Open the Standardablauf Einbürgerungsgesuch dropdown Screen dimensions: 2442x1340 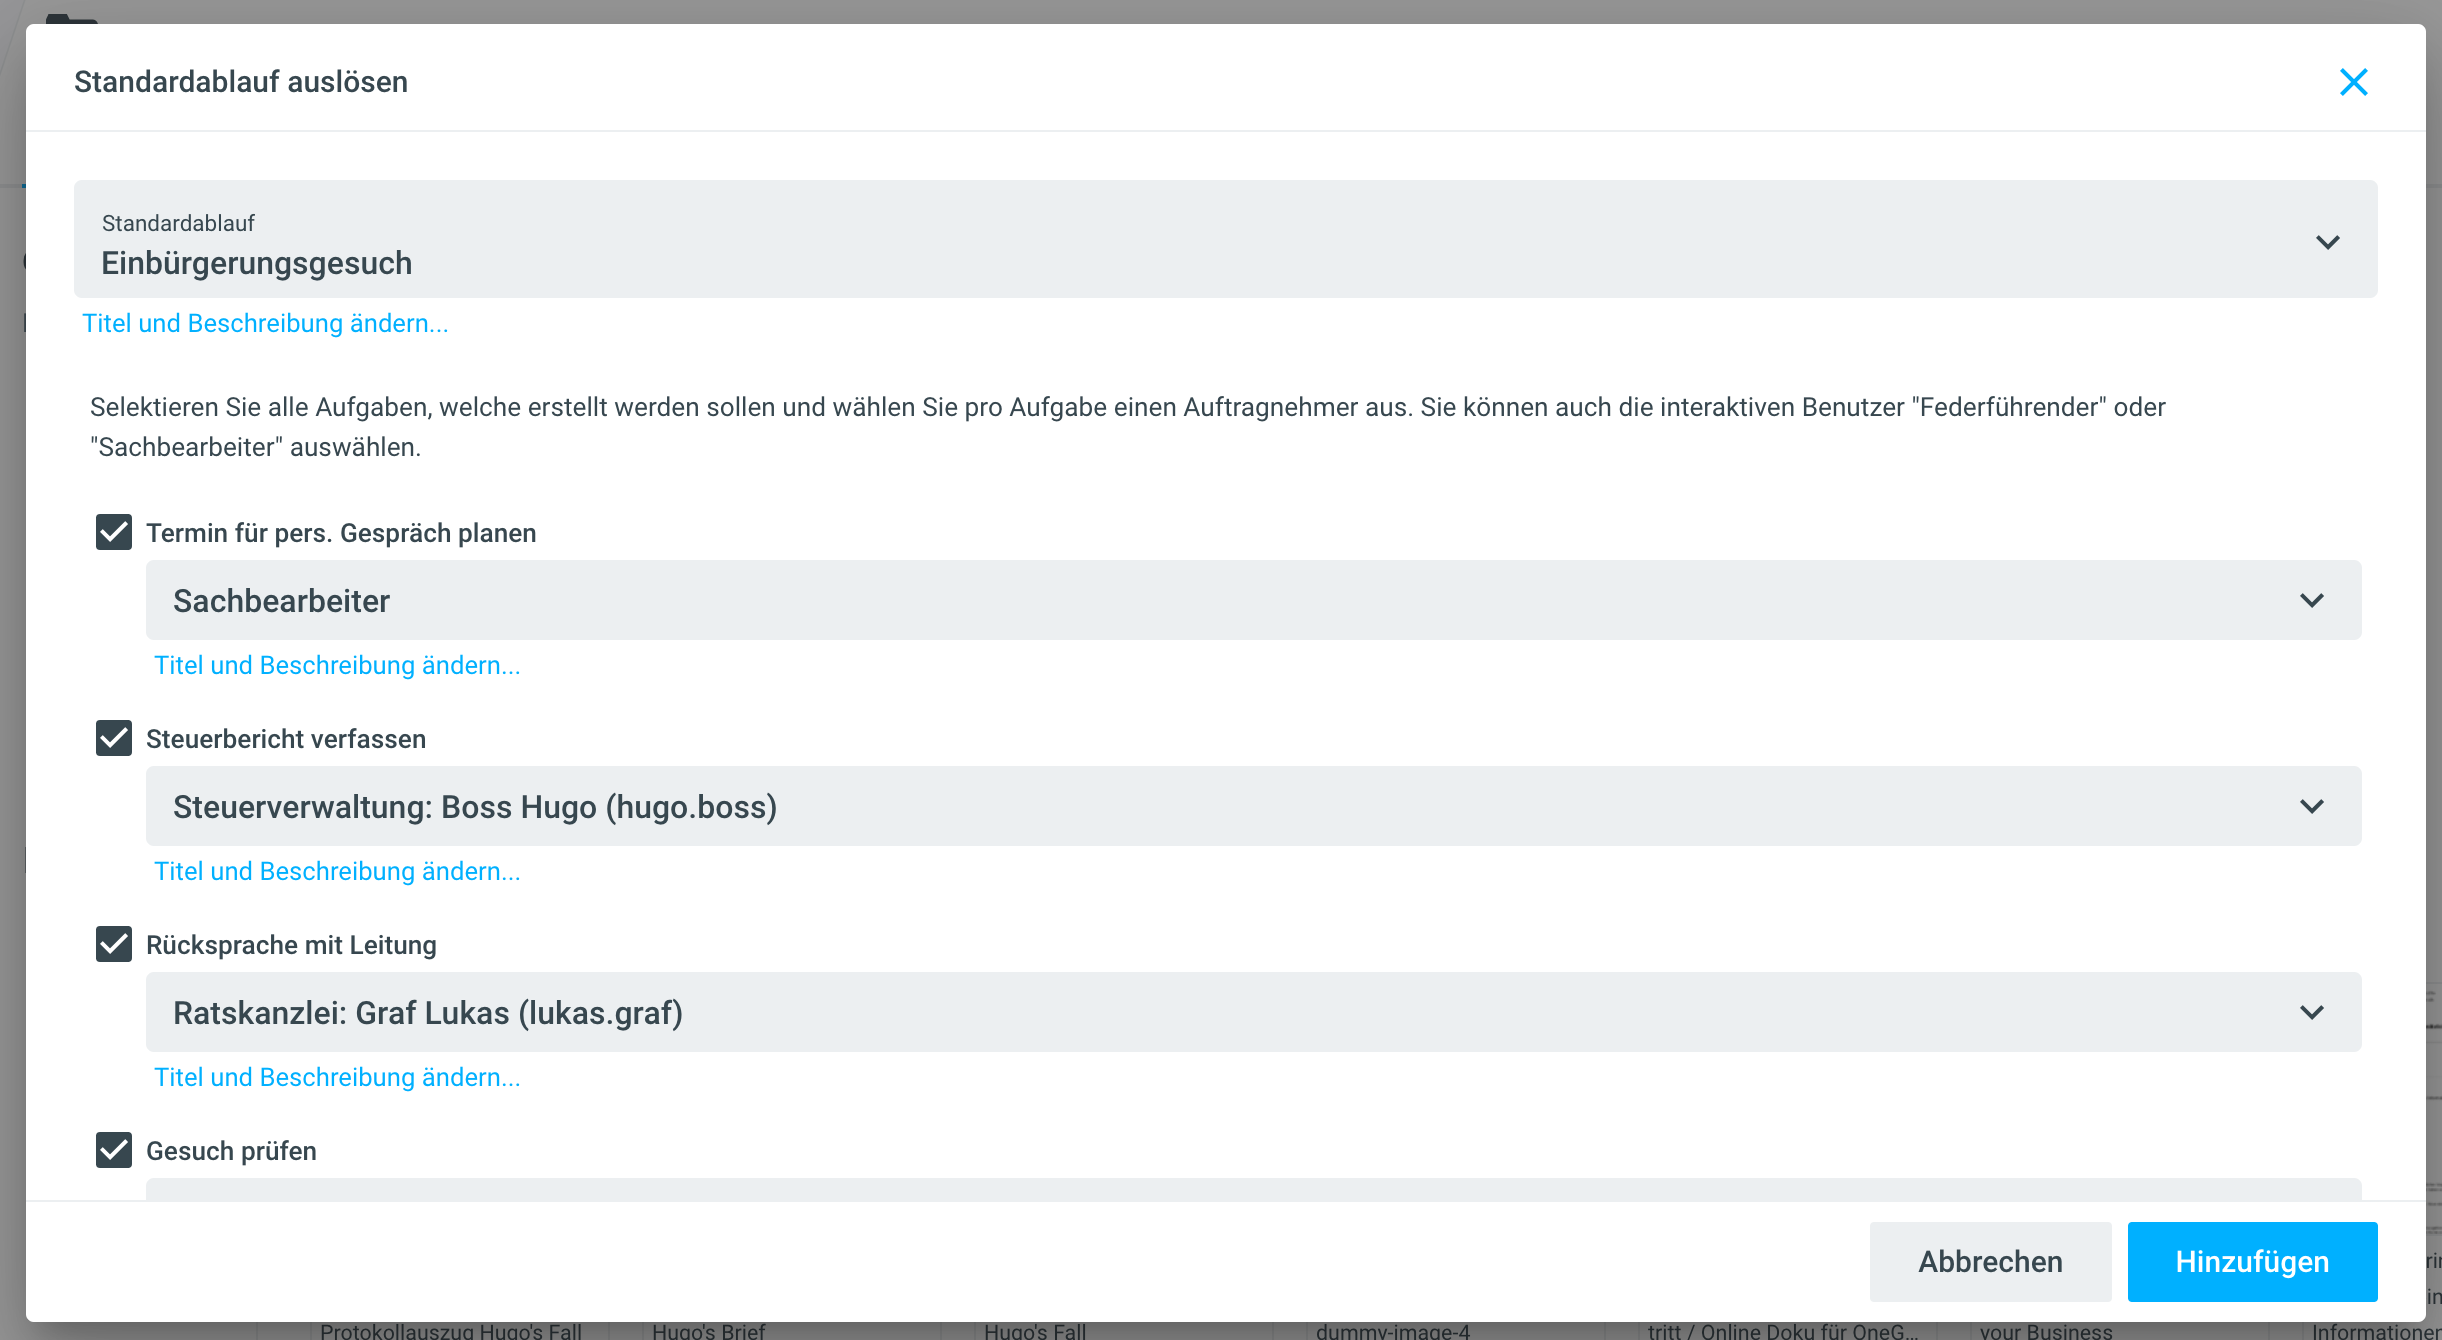(x=1200, y=240)
